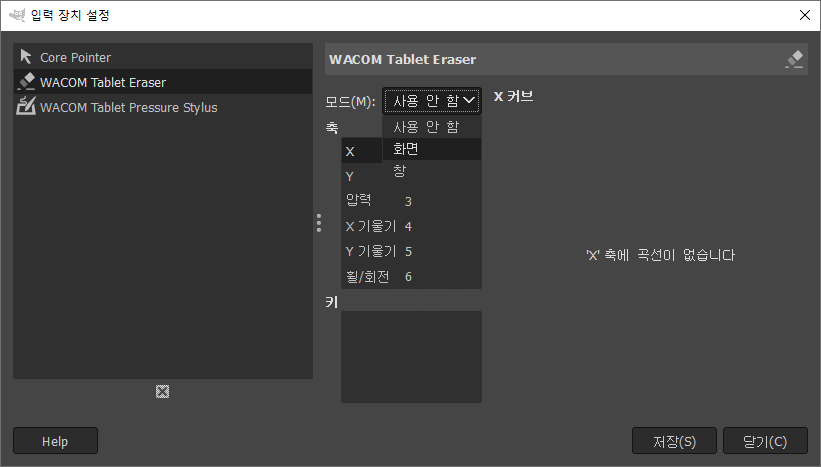Select WACOM Tablet Eraser device row
The width and height of the screenshot is (821, 467).
(x=162, y=82)
